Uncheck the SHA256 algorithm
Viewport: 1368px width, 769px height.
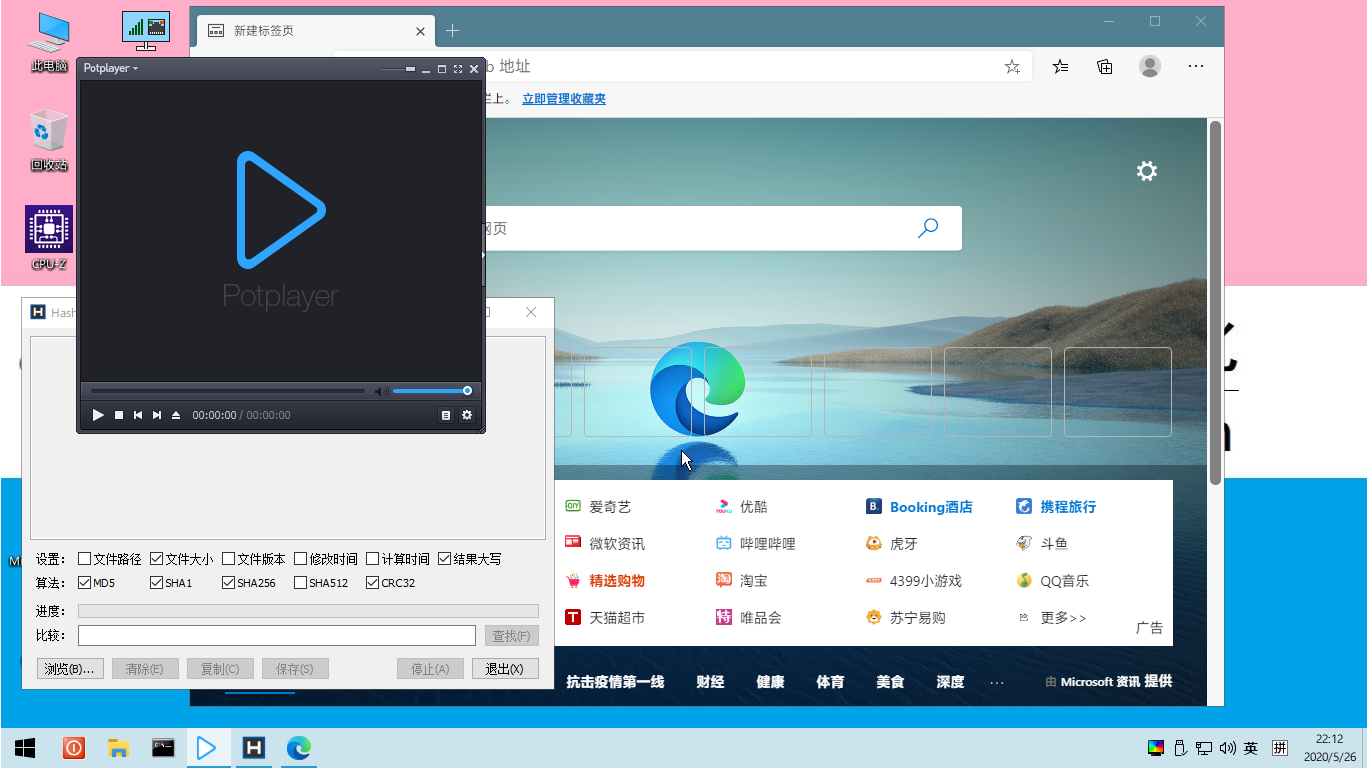pyautogui.click(x=229, y=583)
